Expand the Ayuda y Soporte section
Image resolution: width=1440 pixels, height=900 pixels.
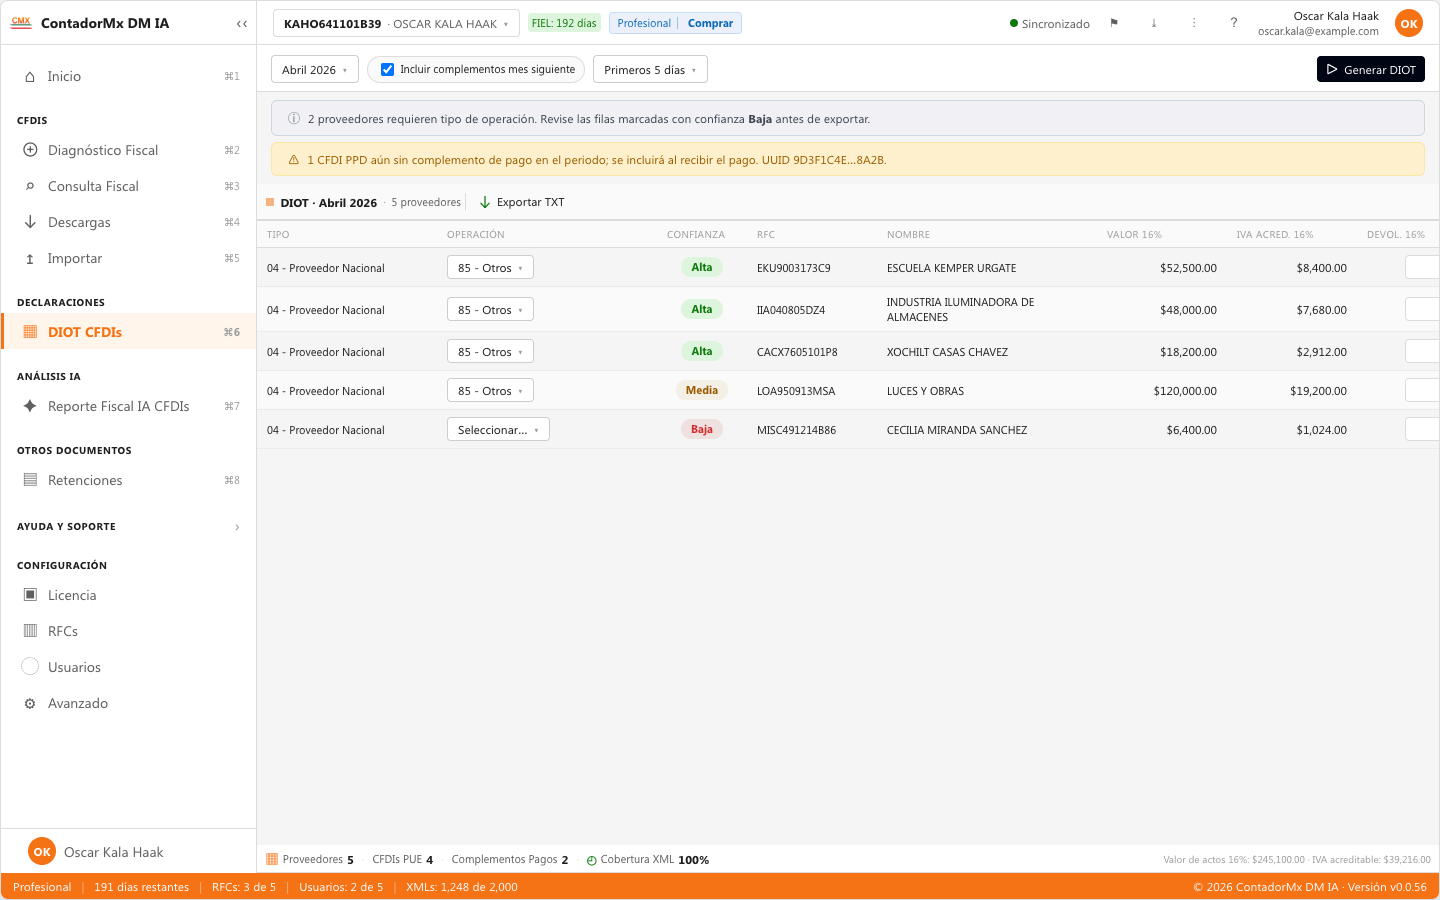[128, 526]
